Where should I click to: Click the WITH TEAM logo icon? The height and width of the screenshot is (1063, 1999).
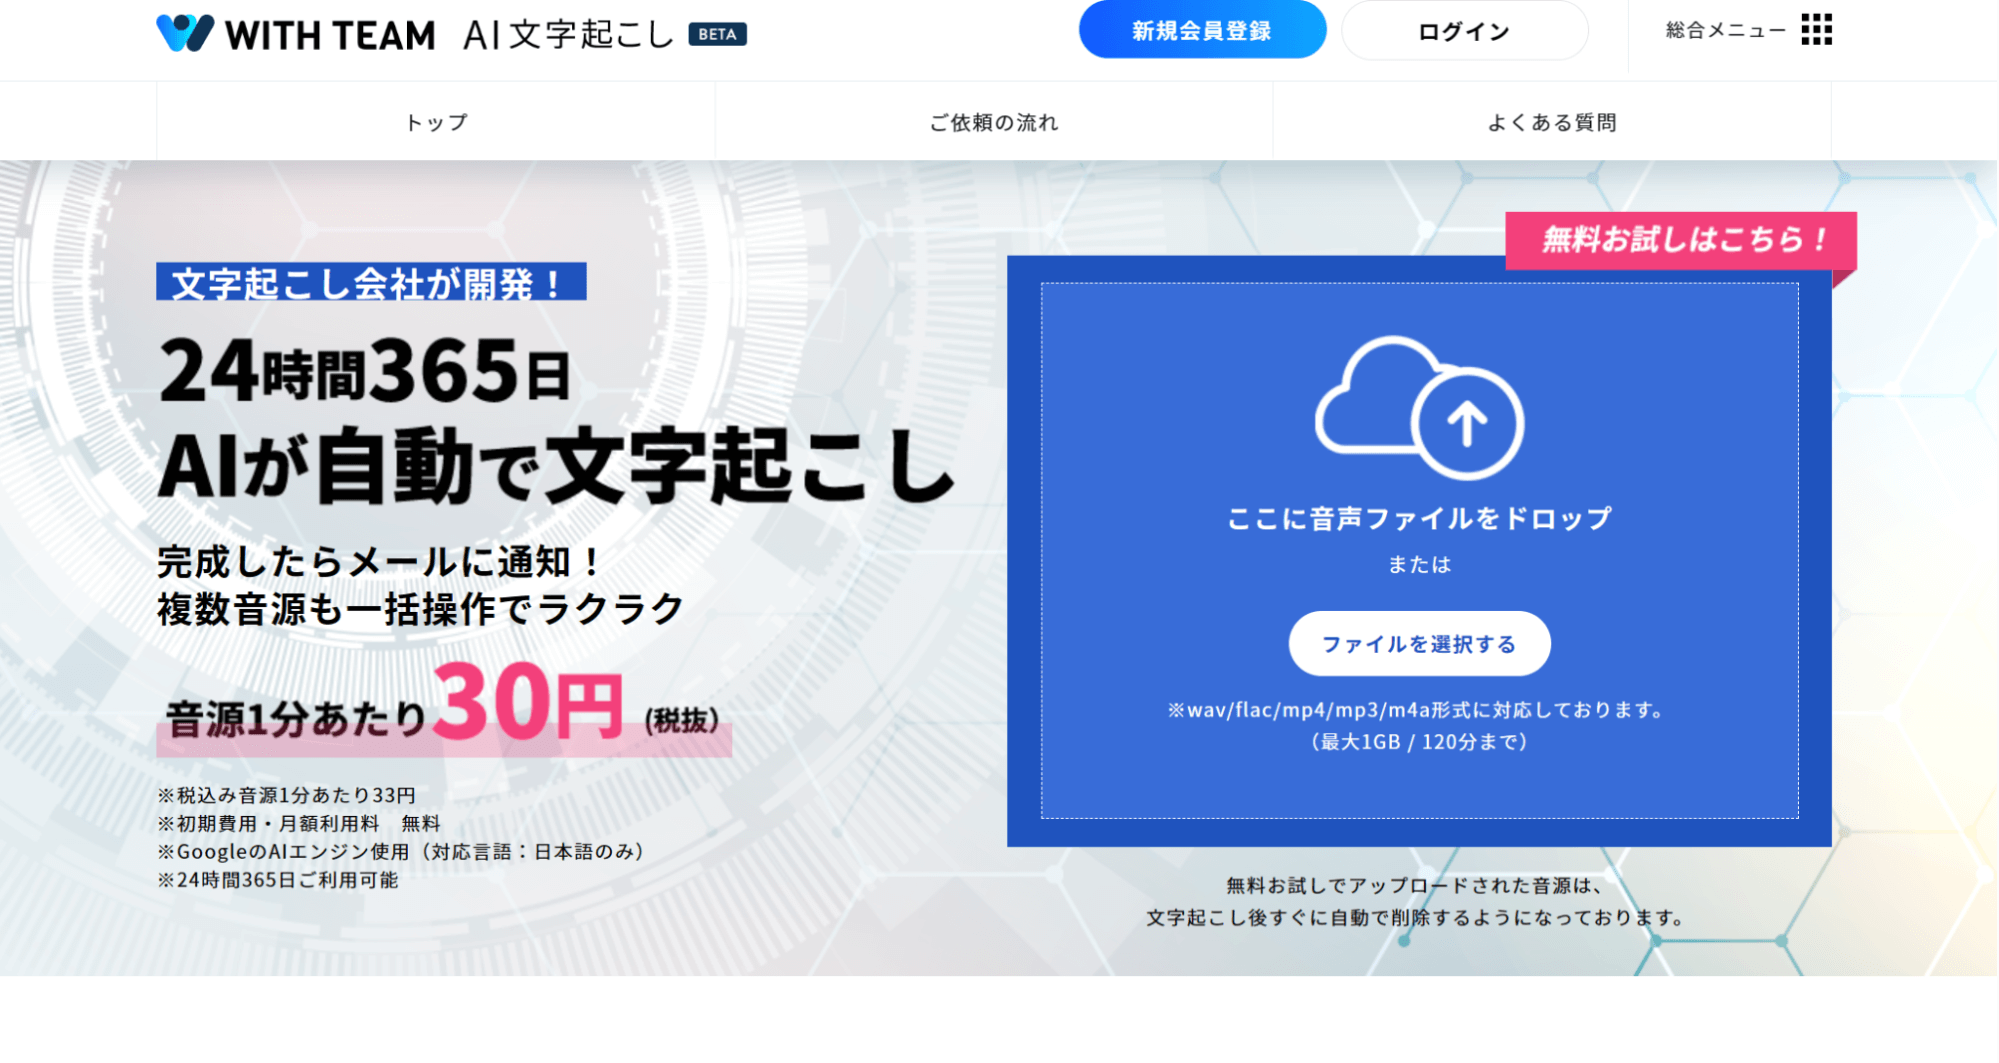click(x=185, y=33)
